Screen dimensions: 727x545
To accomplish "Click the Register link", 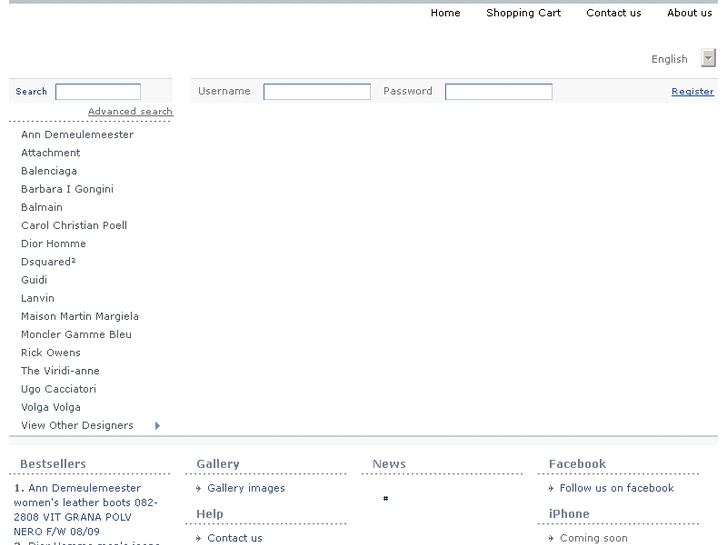I will (692, 91).
